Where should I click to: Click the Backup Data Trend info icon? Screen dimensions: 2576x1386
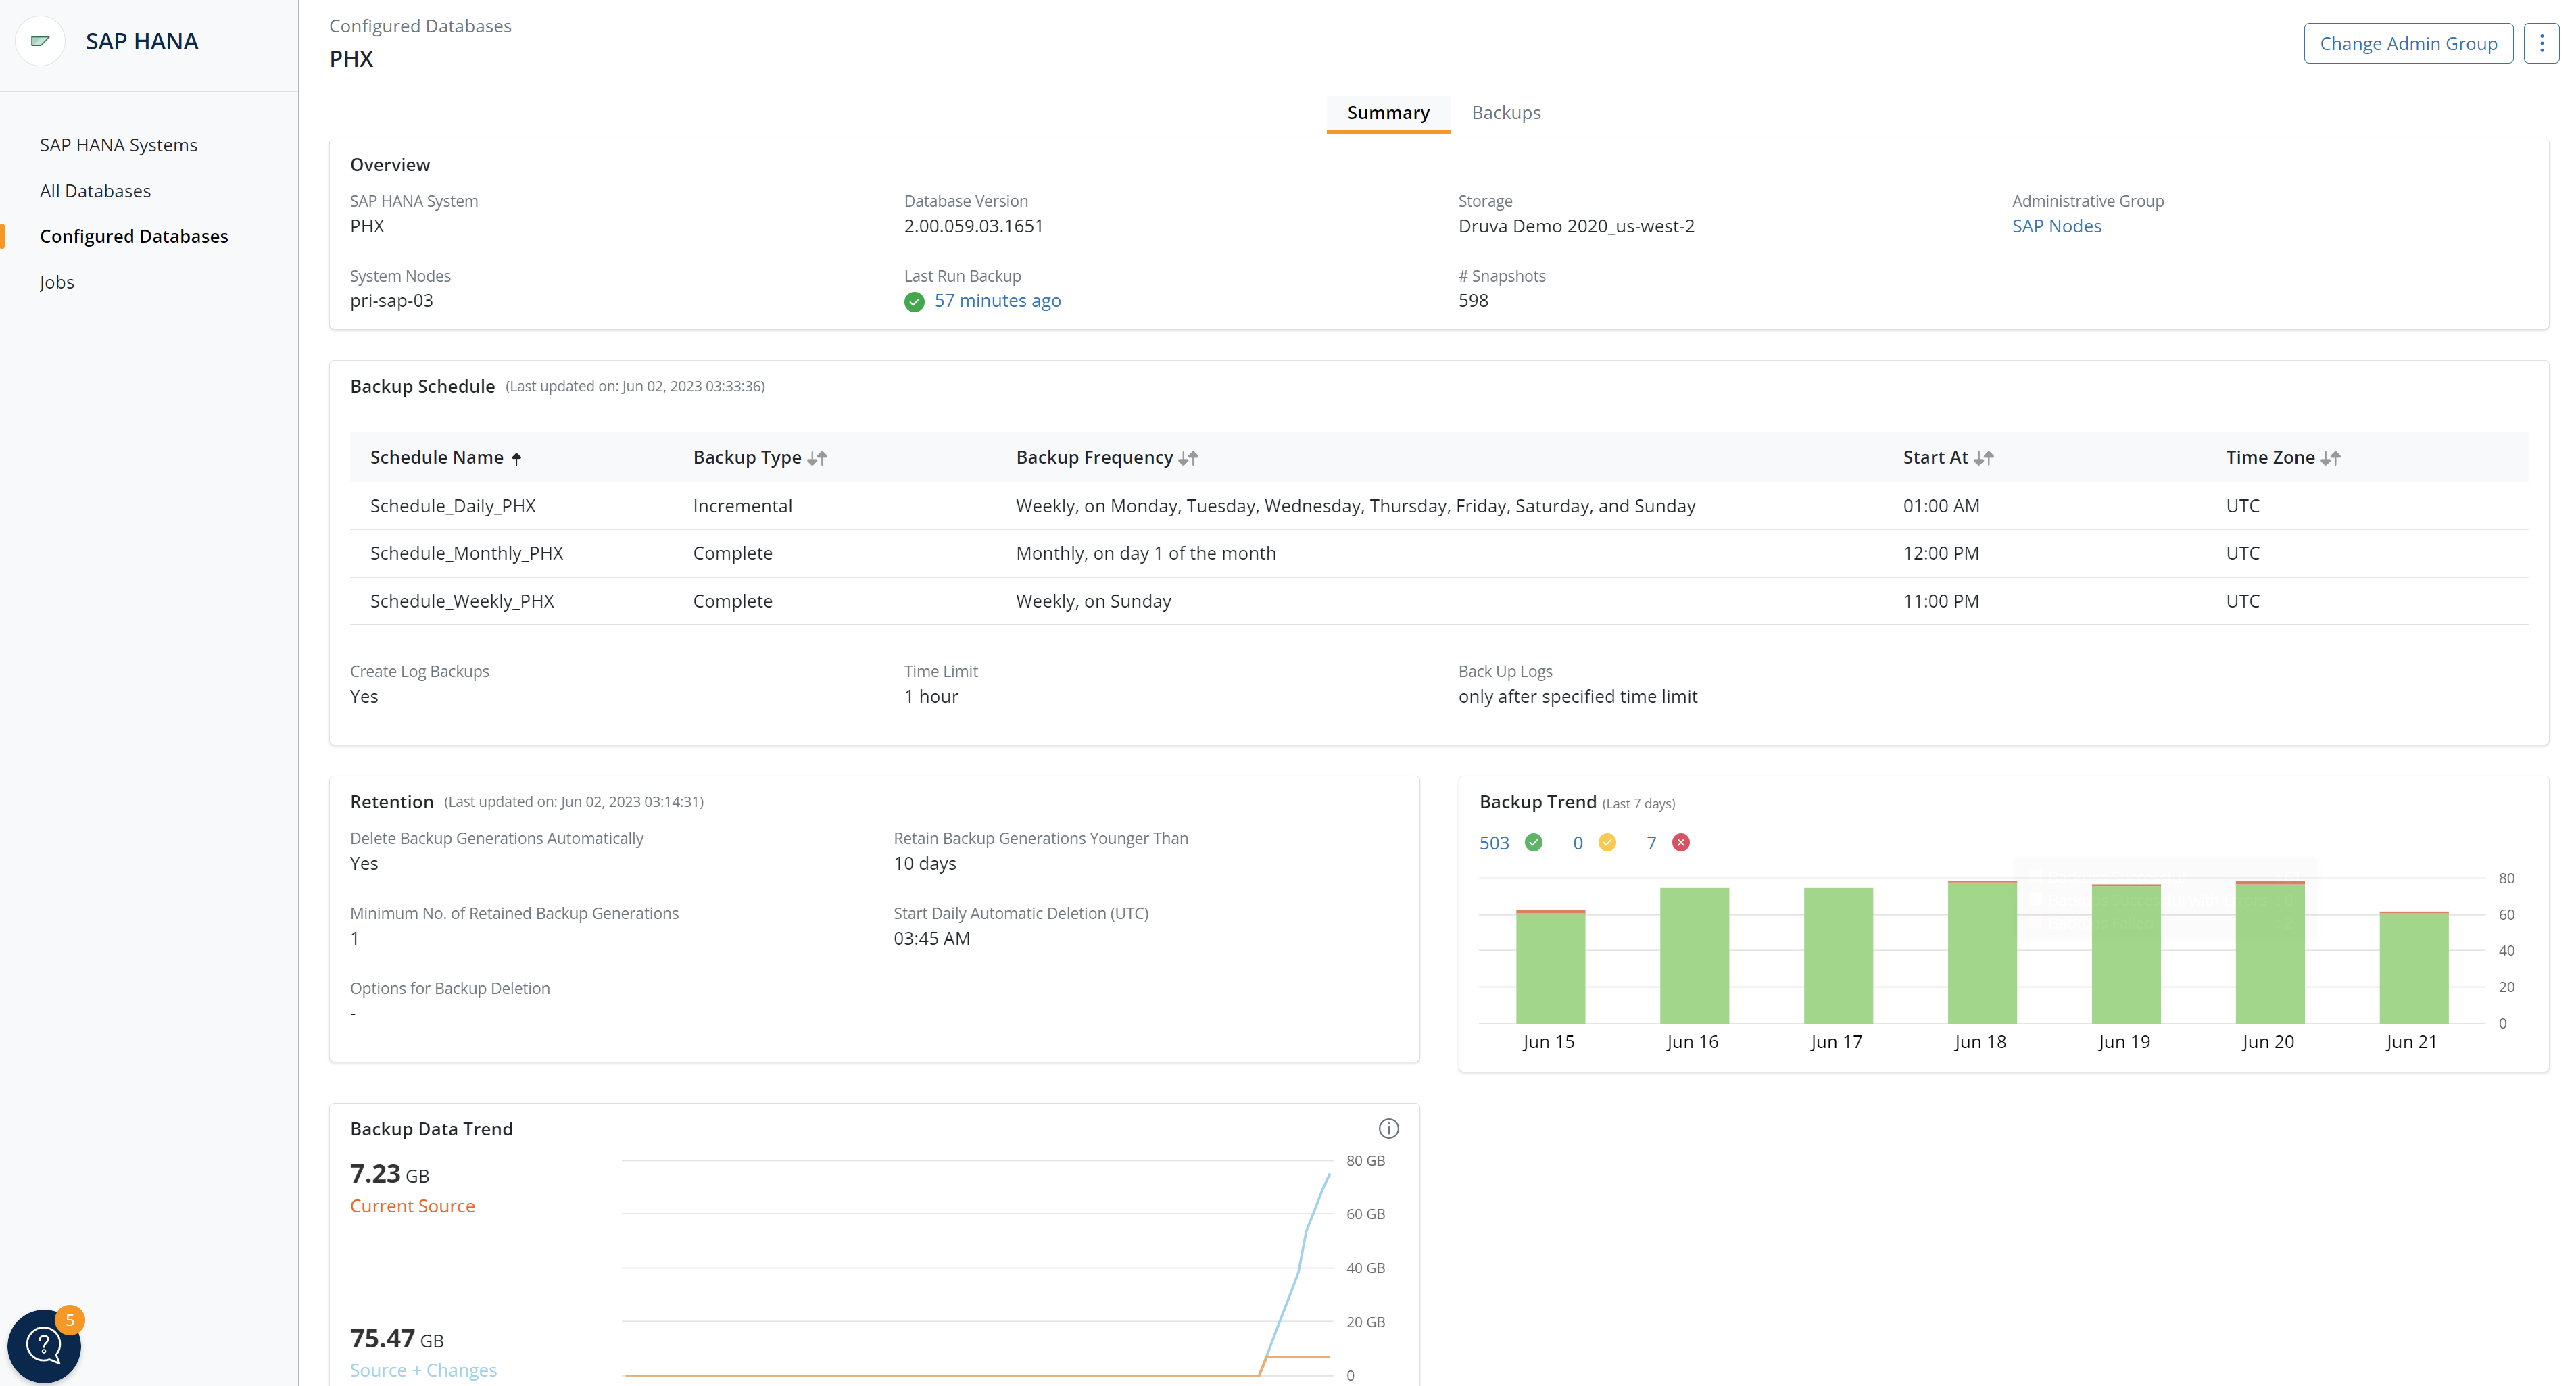[x=1388, y=1128]
